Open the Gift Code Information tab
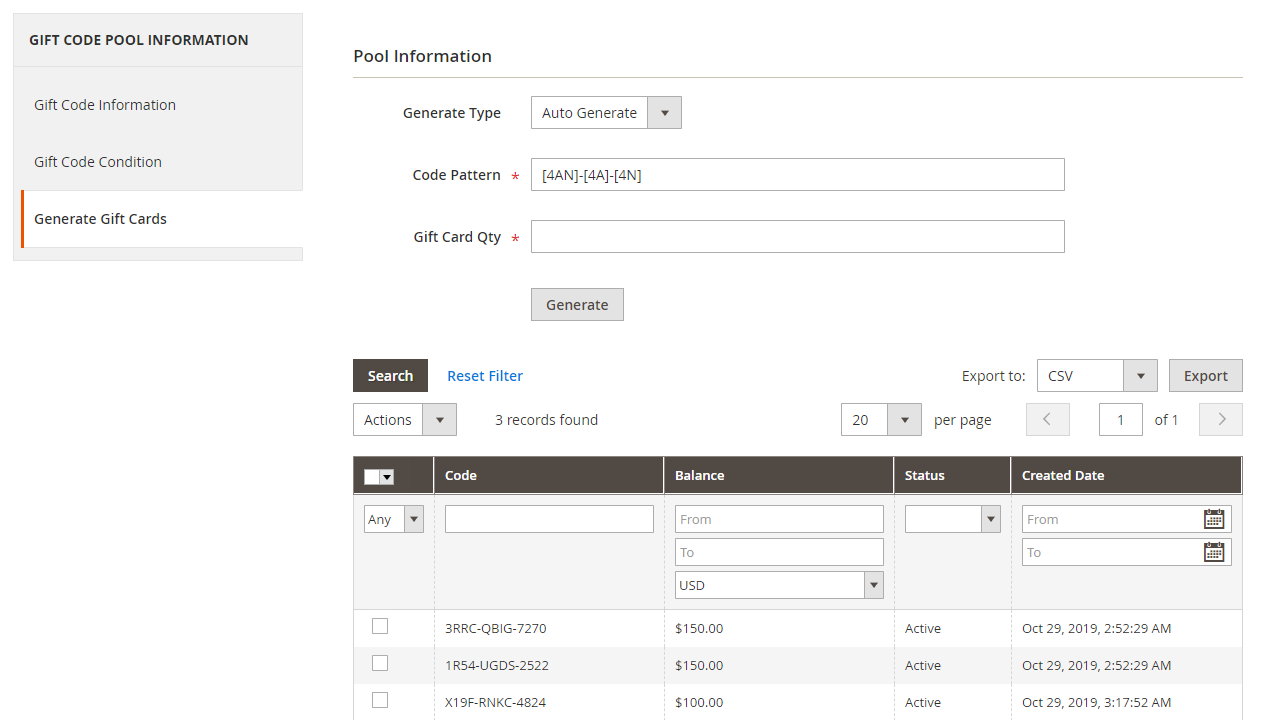 tap(105, 105)
